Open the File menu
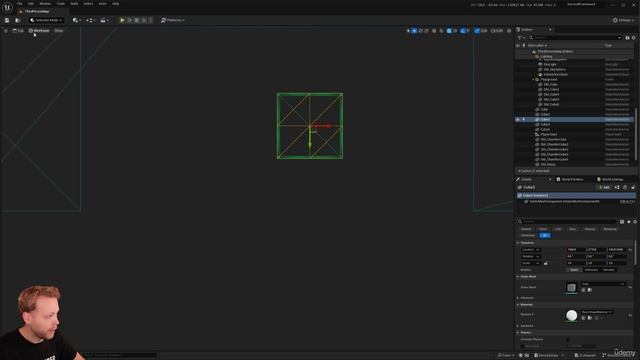 click(x=19, y=4)
